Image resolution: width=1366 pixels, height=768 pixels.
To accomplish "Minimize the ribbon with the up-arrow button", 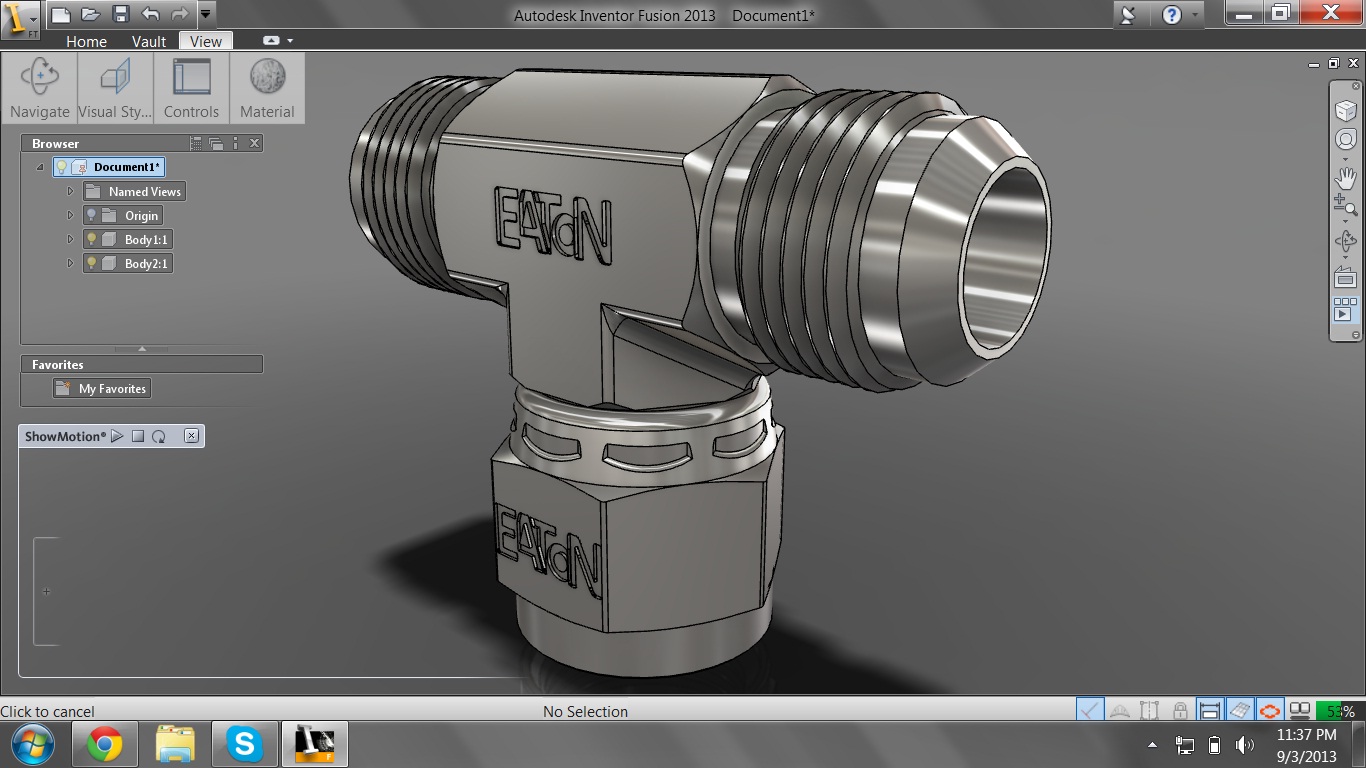I will pyautogui.click(x=271, y=41).
